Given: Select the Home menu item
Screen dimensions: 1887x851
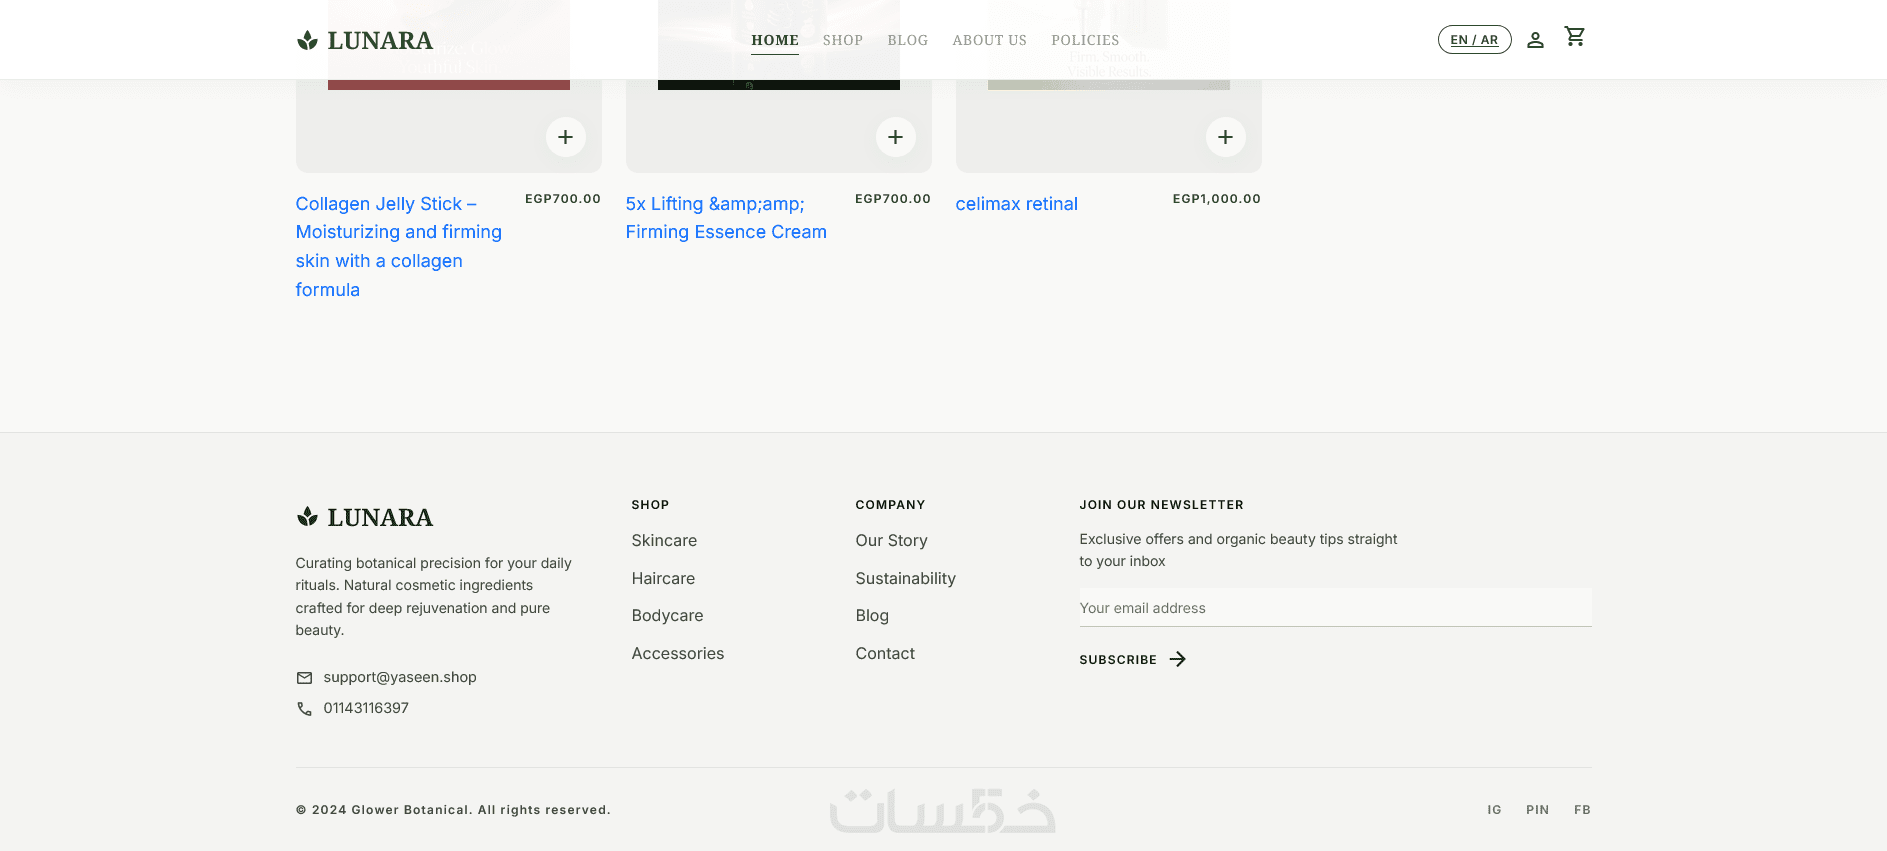Looking at the screenshot, I should [775, 40].
